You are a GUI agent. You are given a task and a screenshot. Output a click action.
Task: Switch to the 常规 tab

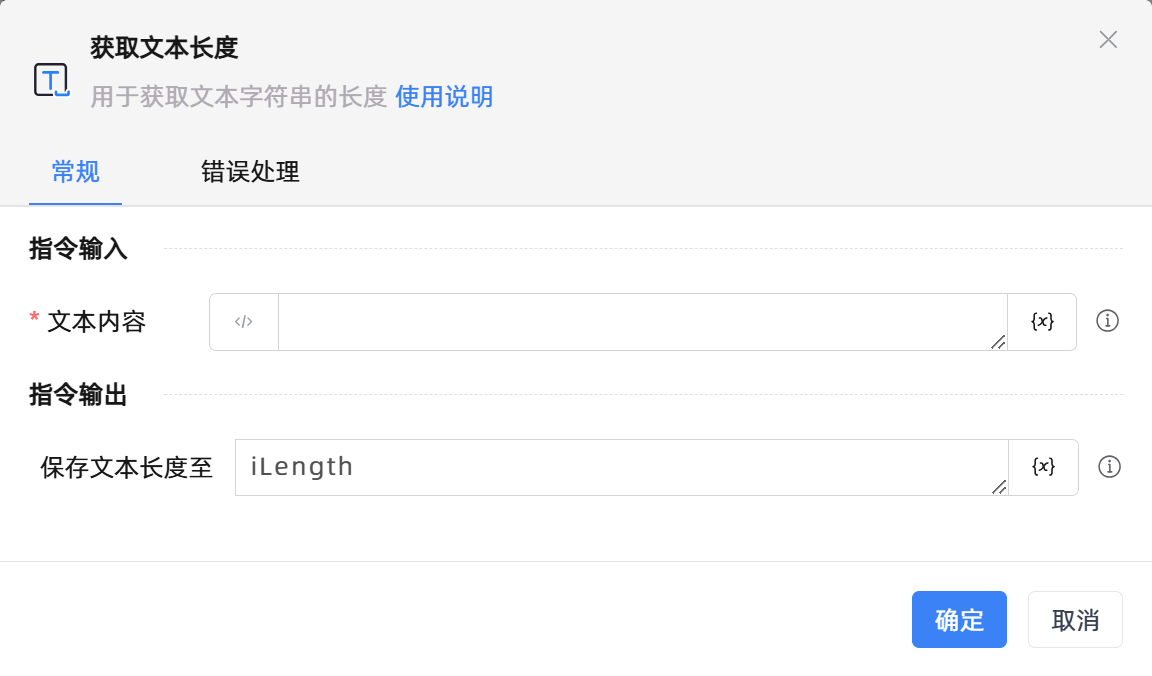point(76,172)
